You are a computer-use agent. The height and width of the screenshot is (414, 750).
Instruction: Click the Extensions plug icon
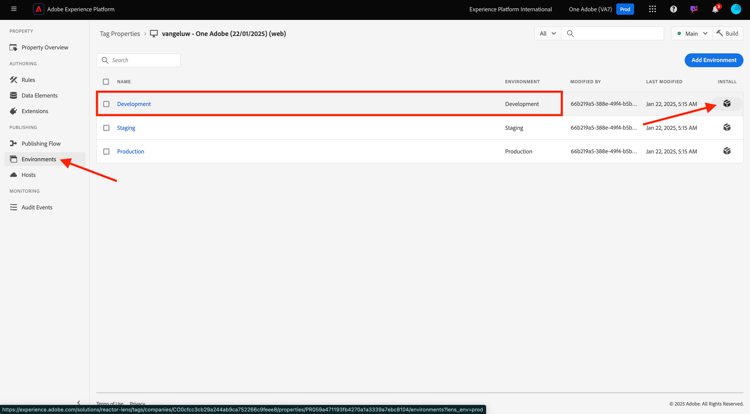pos(13,111)
